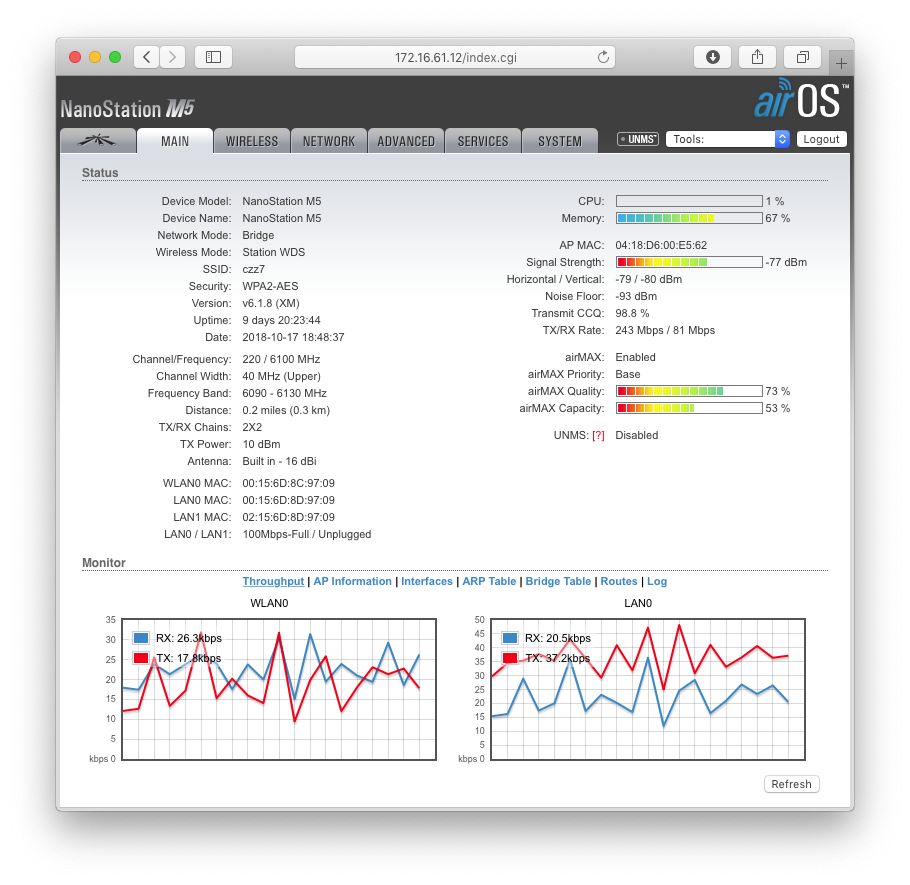Switch to the ADVANCED tab
Screen dimensions: 910x885
pyautogui.click(x=406, y=141)
